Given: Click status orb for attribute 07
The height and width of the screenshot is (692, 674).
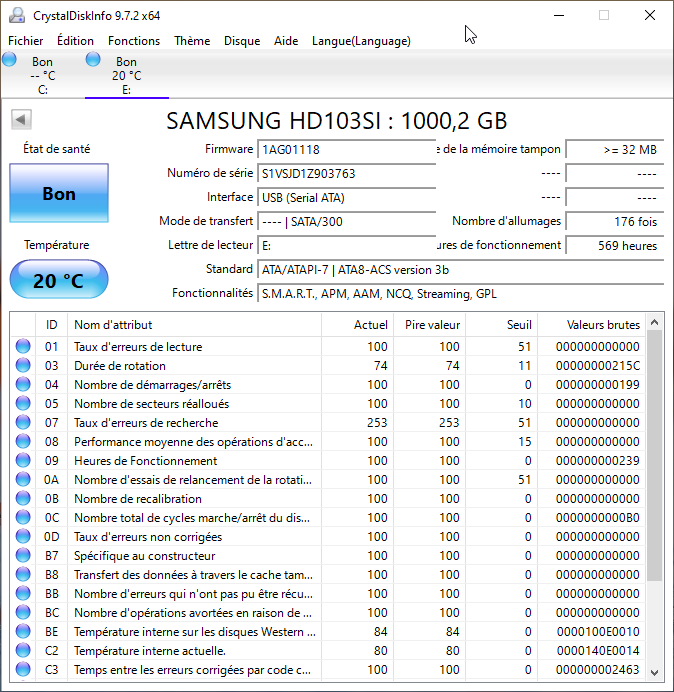Looking at the screenshot, I should click(x=23, y=422).
